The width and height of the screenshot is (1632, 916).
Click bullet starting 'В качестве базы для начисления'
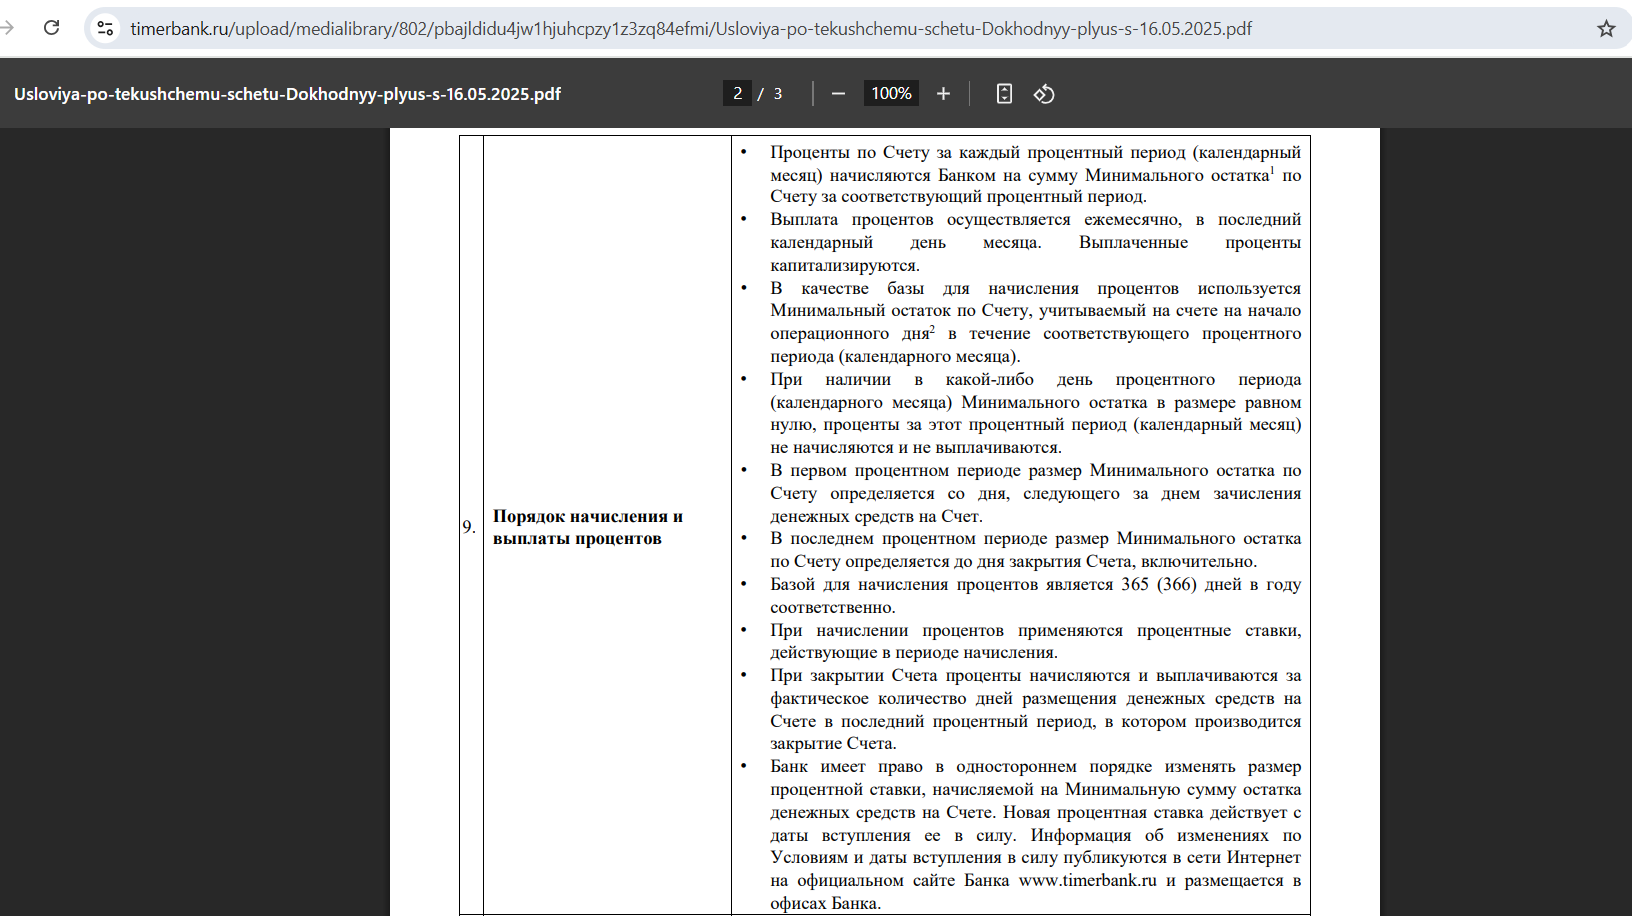(x=1036, y=322)
